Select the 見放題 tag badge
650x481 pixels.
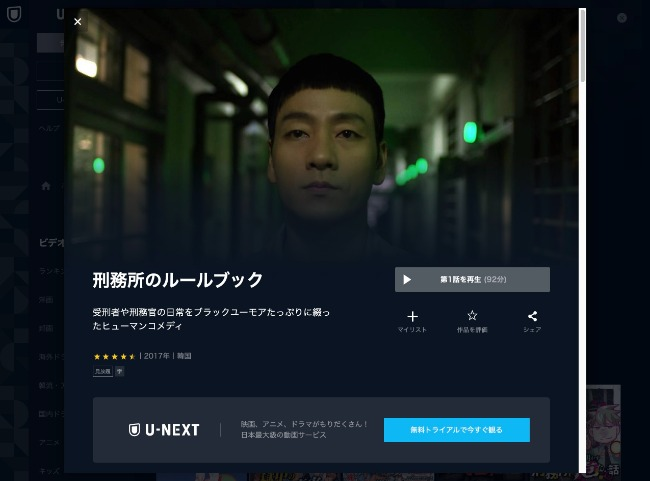click(x=102, y=371)
